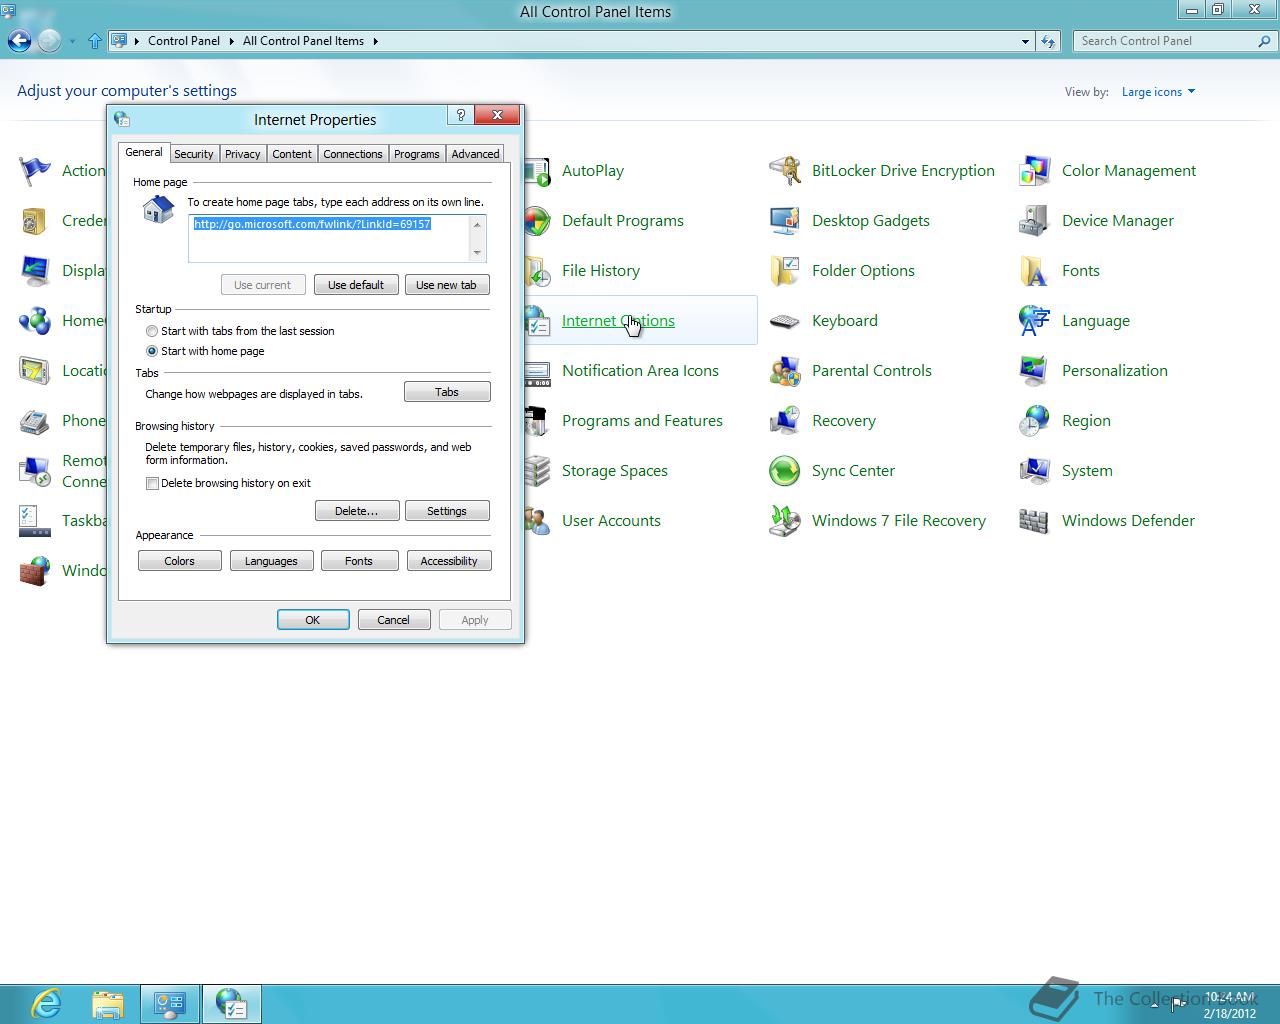Select Start with tabs from the last session
Screen dimensions: 1280x1024
click(x=152, y=331)
